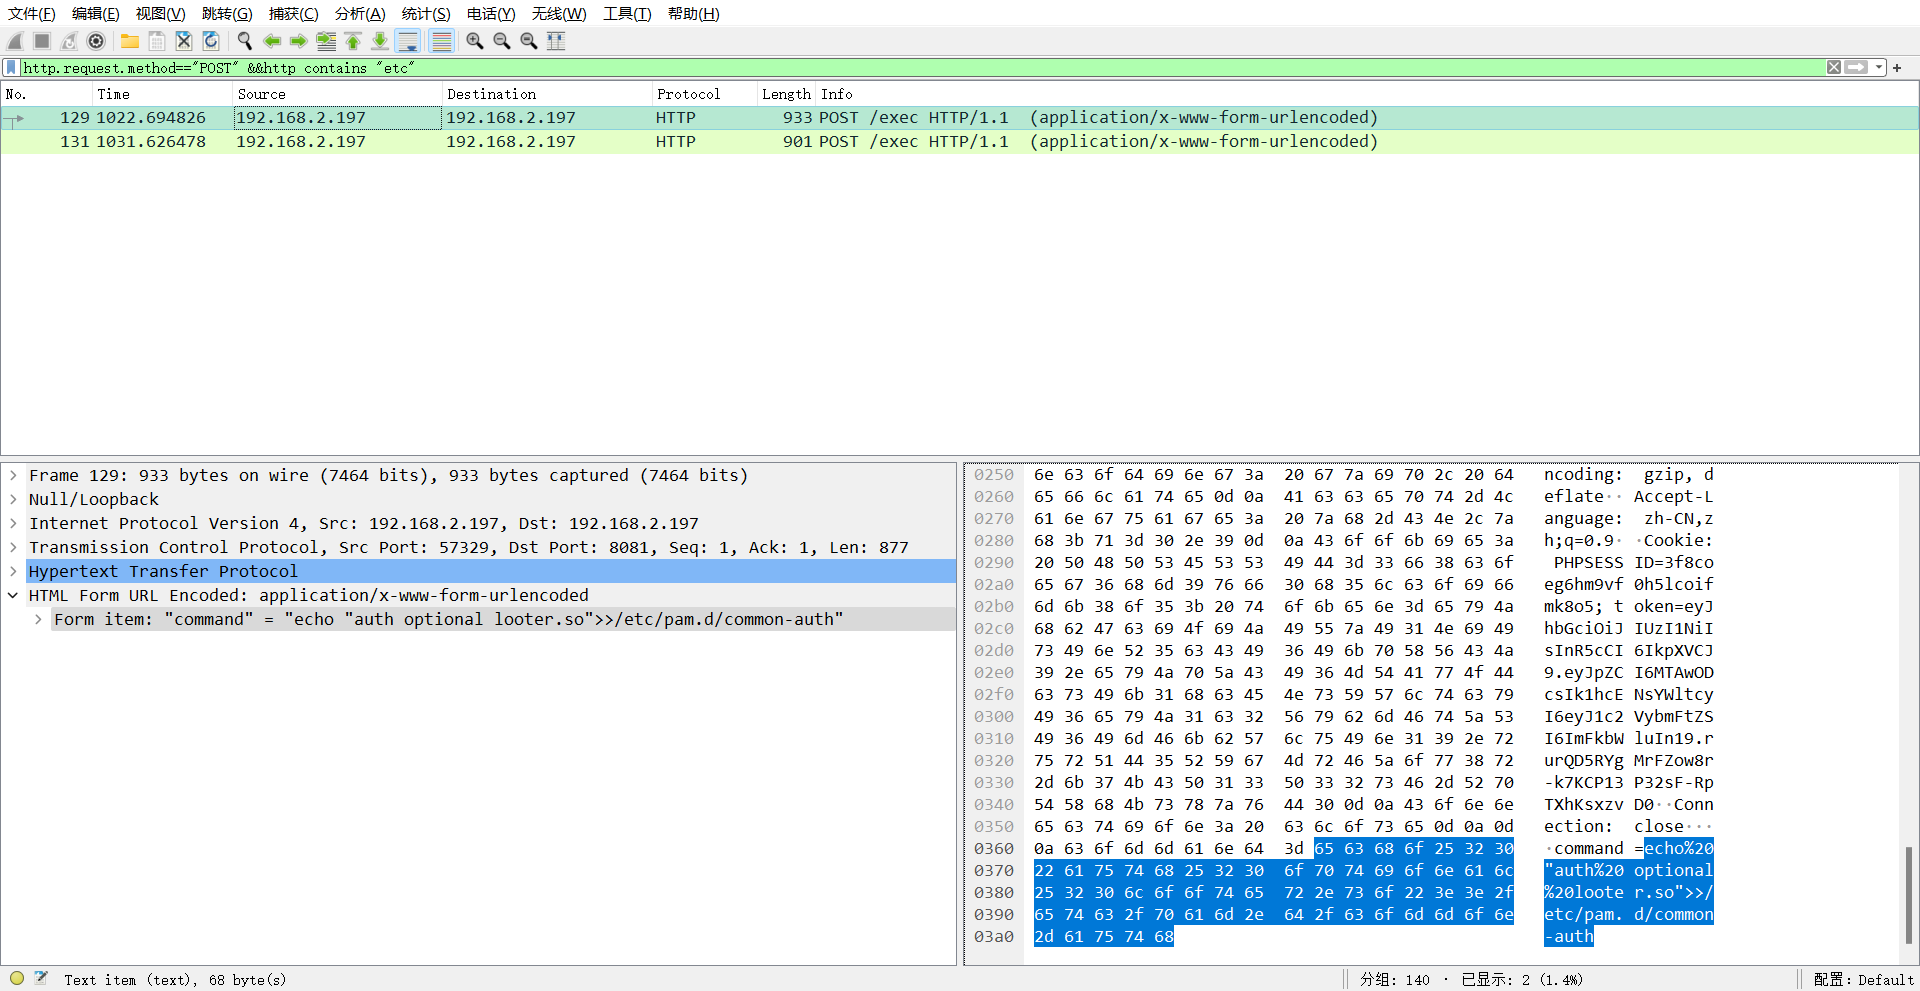Zoom in on the packet list text

tap(475, 41)
